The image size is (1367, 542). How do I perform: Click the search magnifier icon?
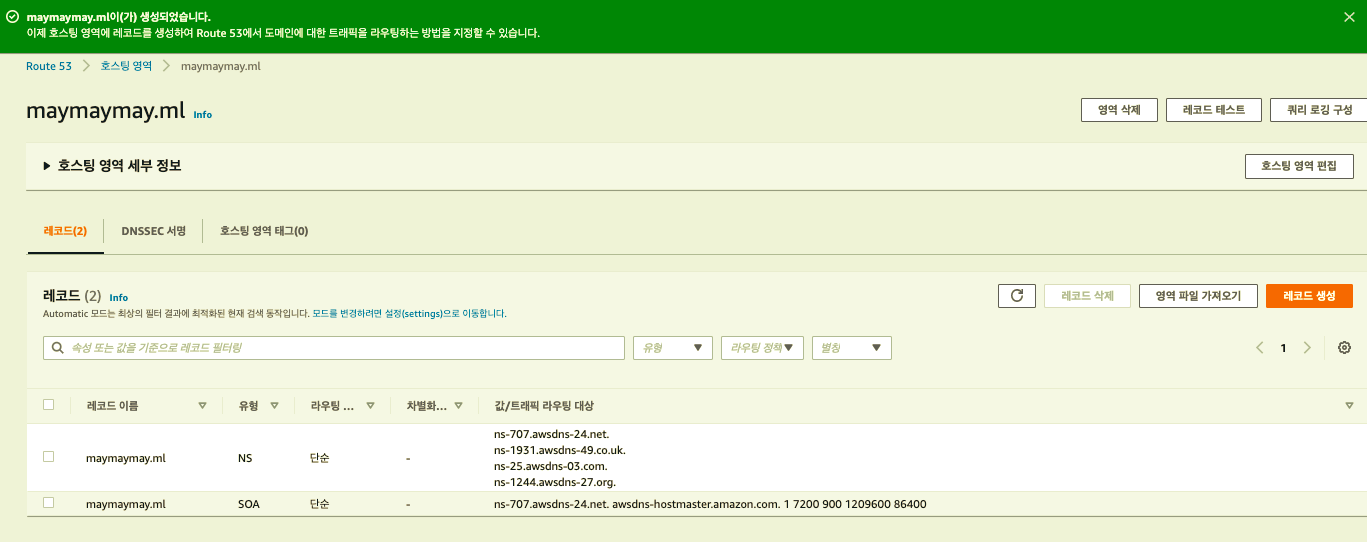[58, 348]
